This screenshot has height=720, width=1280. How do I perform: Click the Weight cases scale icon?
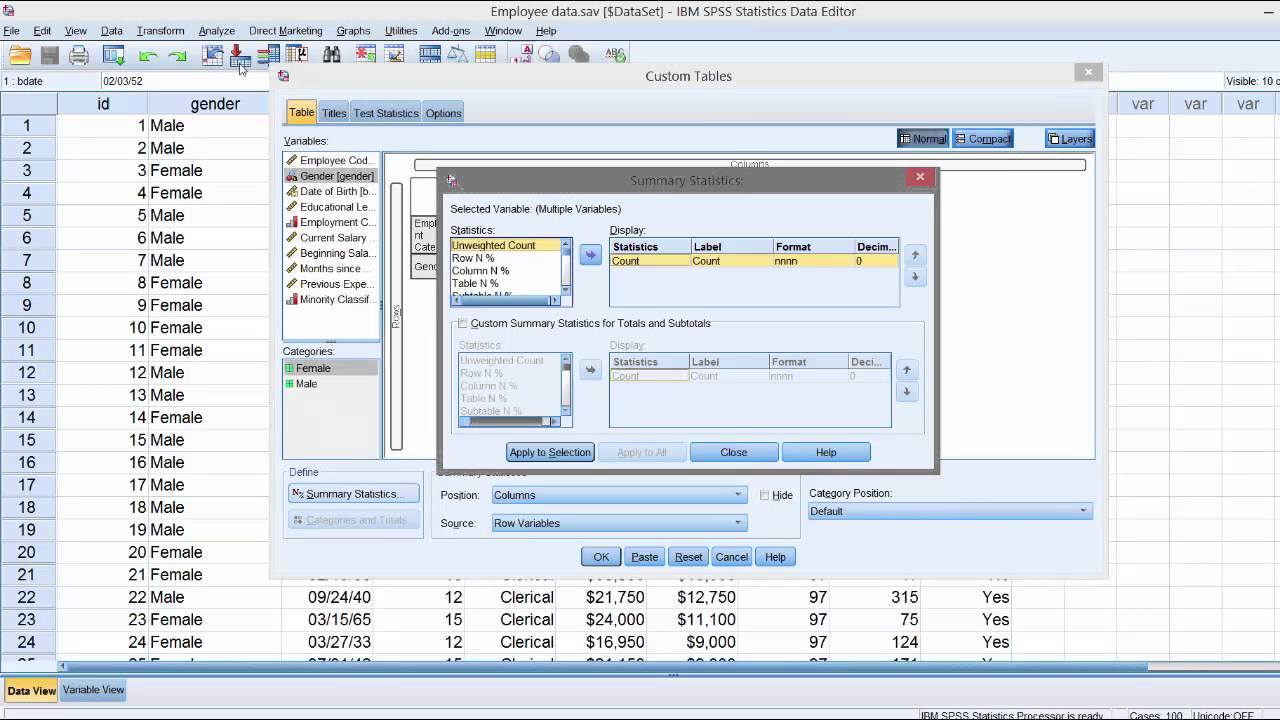click(459, 55)
